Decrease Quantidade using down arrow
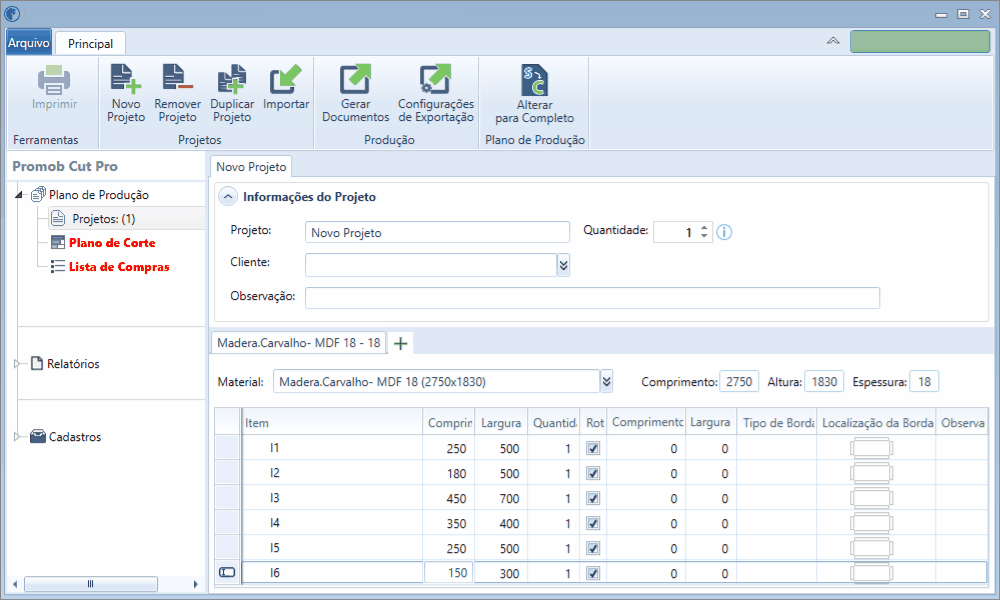The width and height of the screenshot is (1000, 600). 704,236
